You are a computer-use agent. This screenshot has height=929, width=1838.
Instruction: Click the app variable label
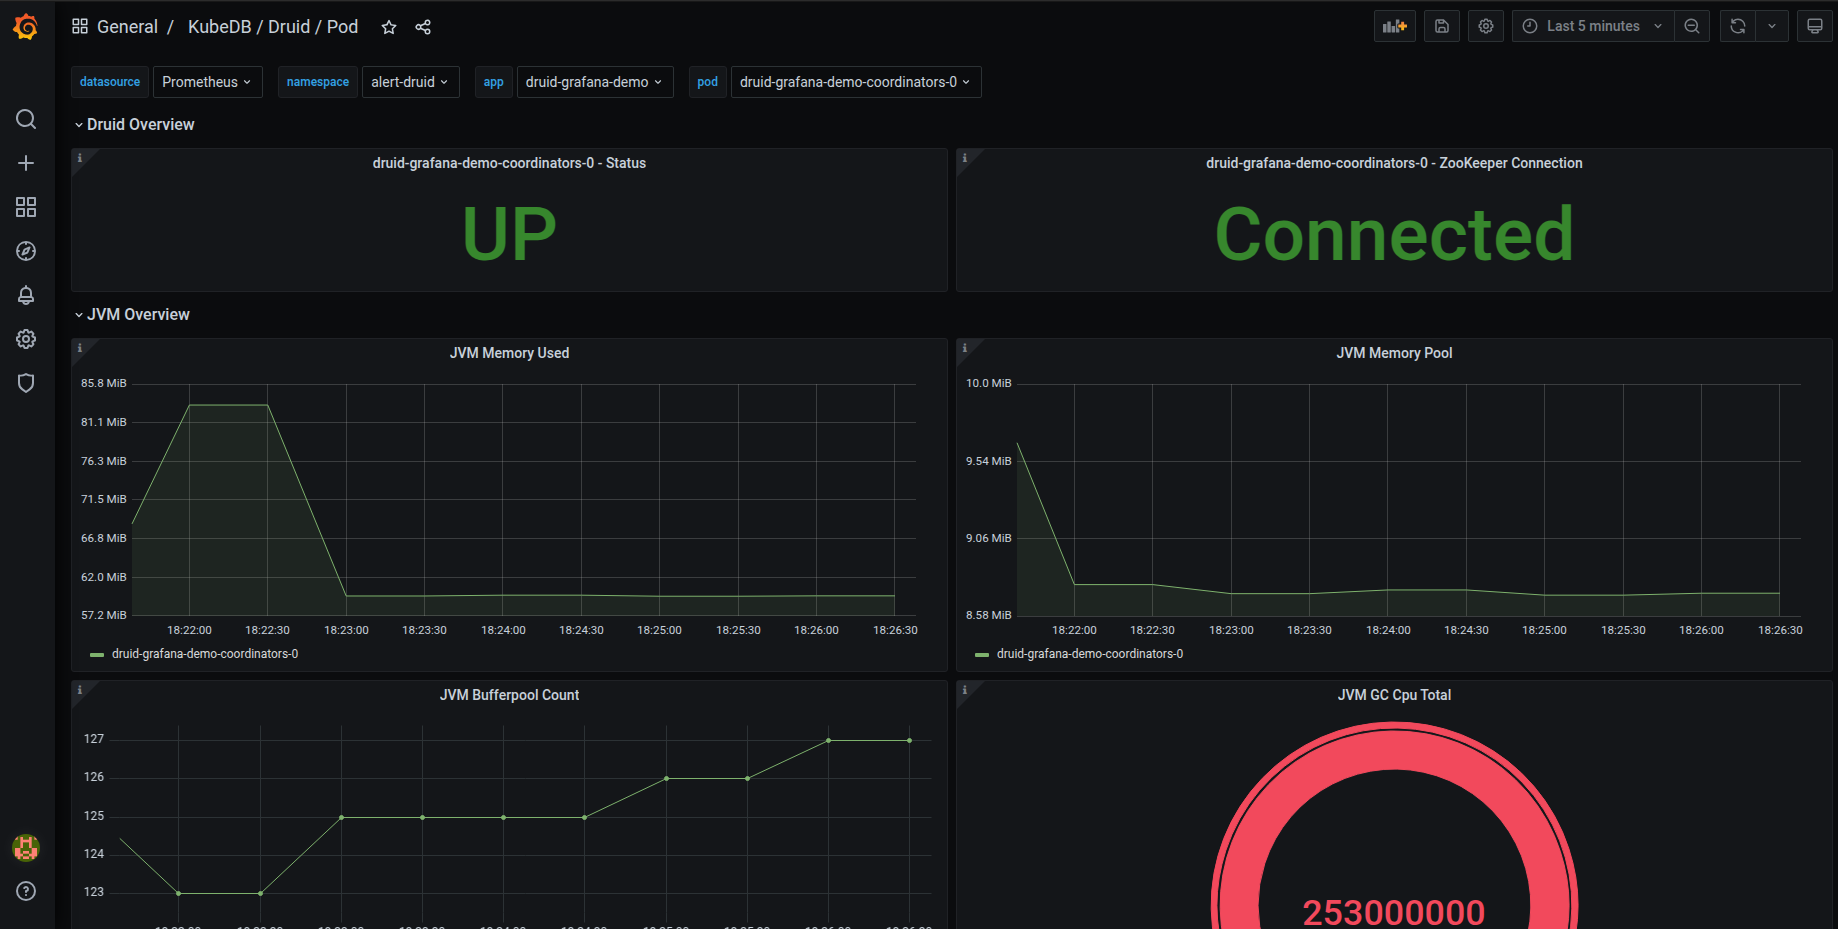pyautogui.click(x=494, y=82)
